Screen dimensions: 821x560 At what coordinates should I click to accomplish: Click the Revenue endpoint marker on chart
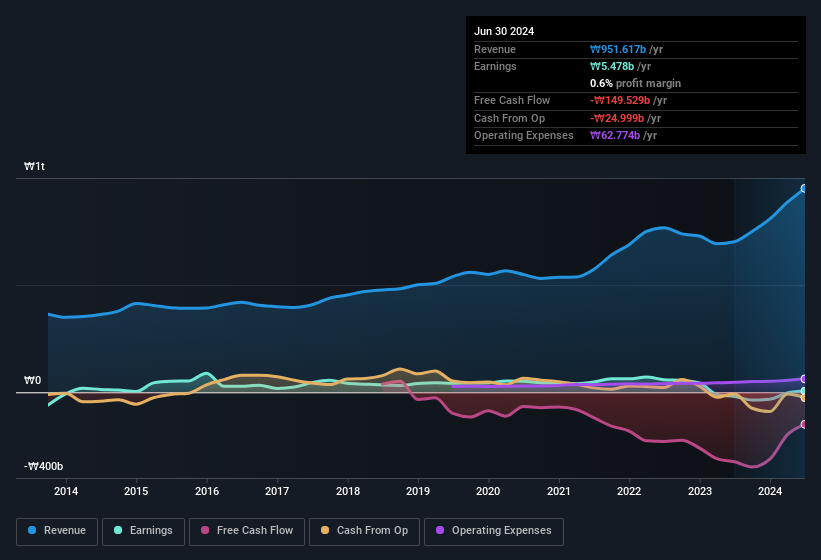tap(804, 188)
